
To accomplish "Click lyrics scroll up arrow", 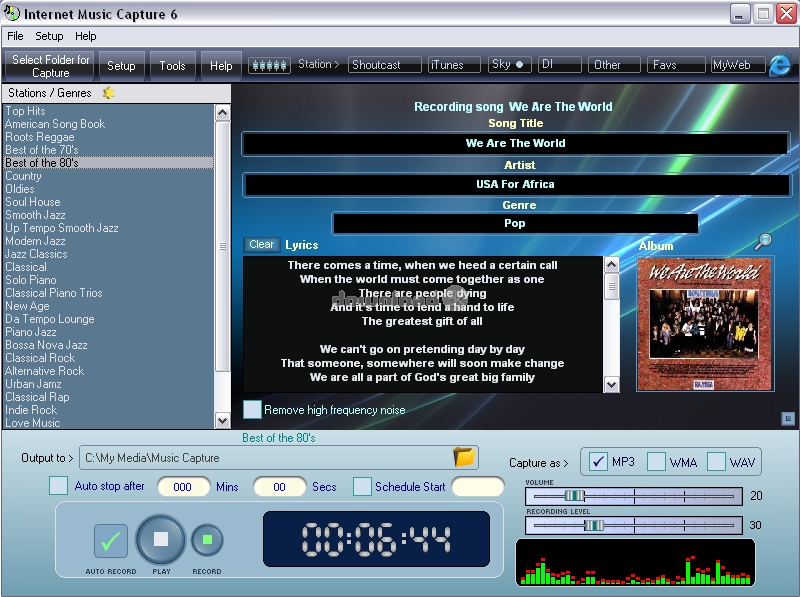I will pos(611,264).
